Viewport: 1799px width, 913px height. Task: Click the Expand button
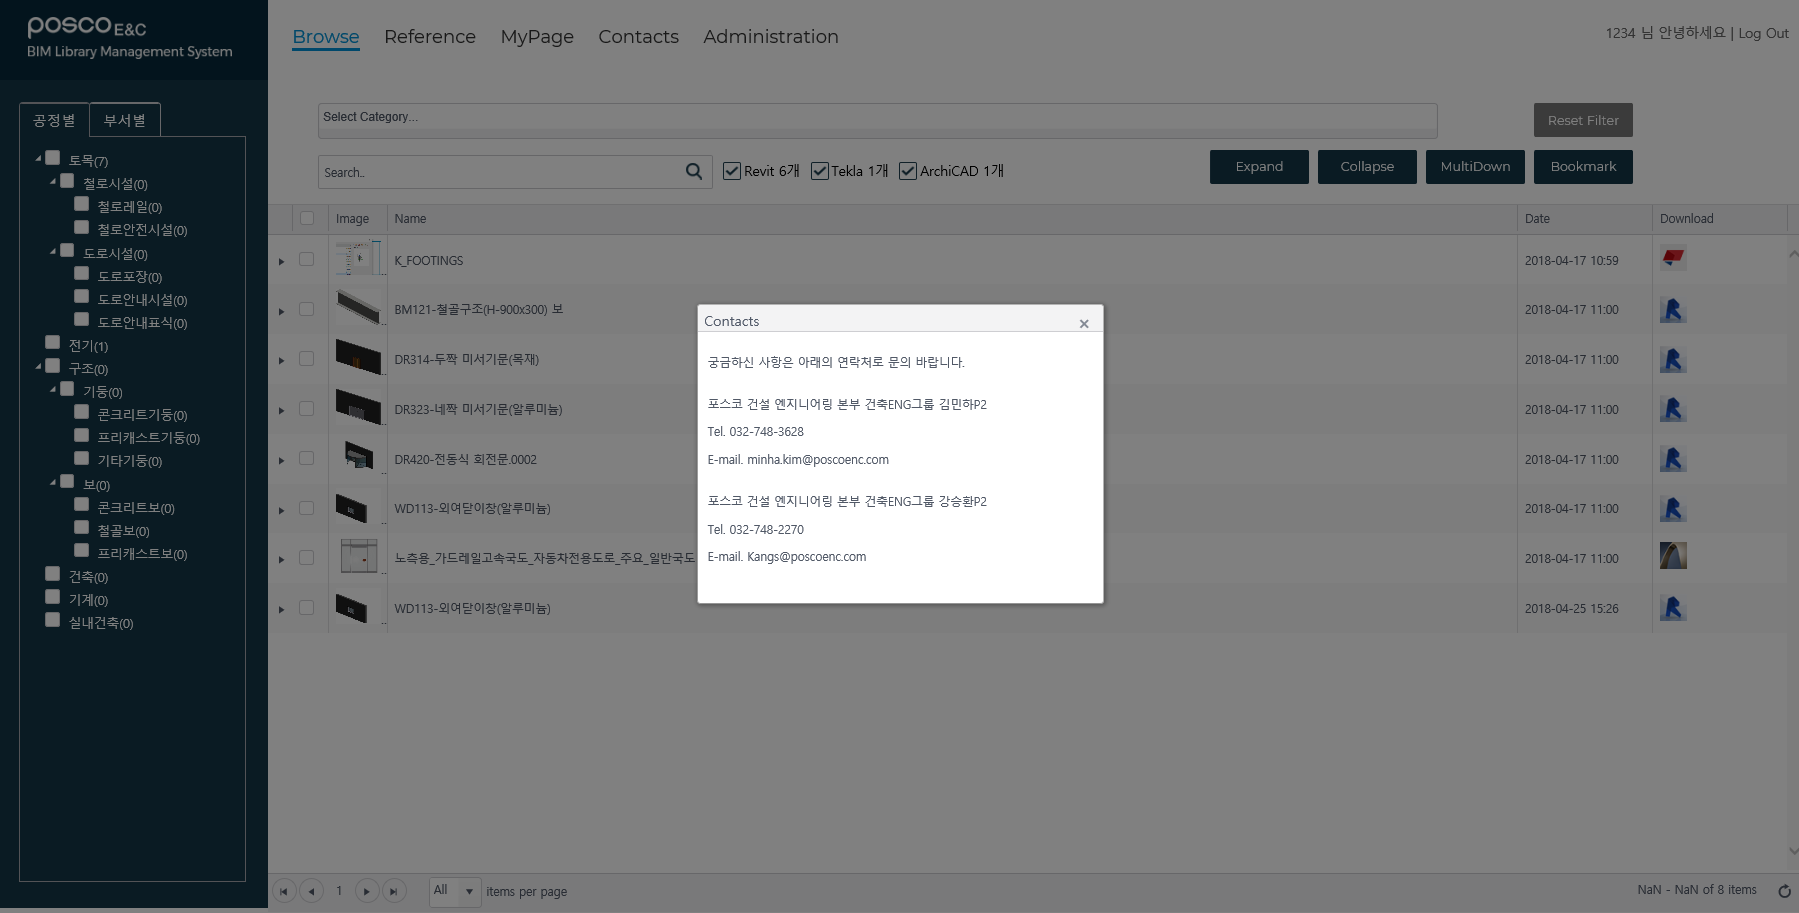tap(1259, 167)
